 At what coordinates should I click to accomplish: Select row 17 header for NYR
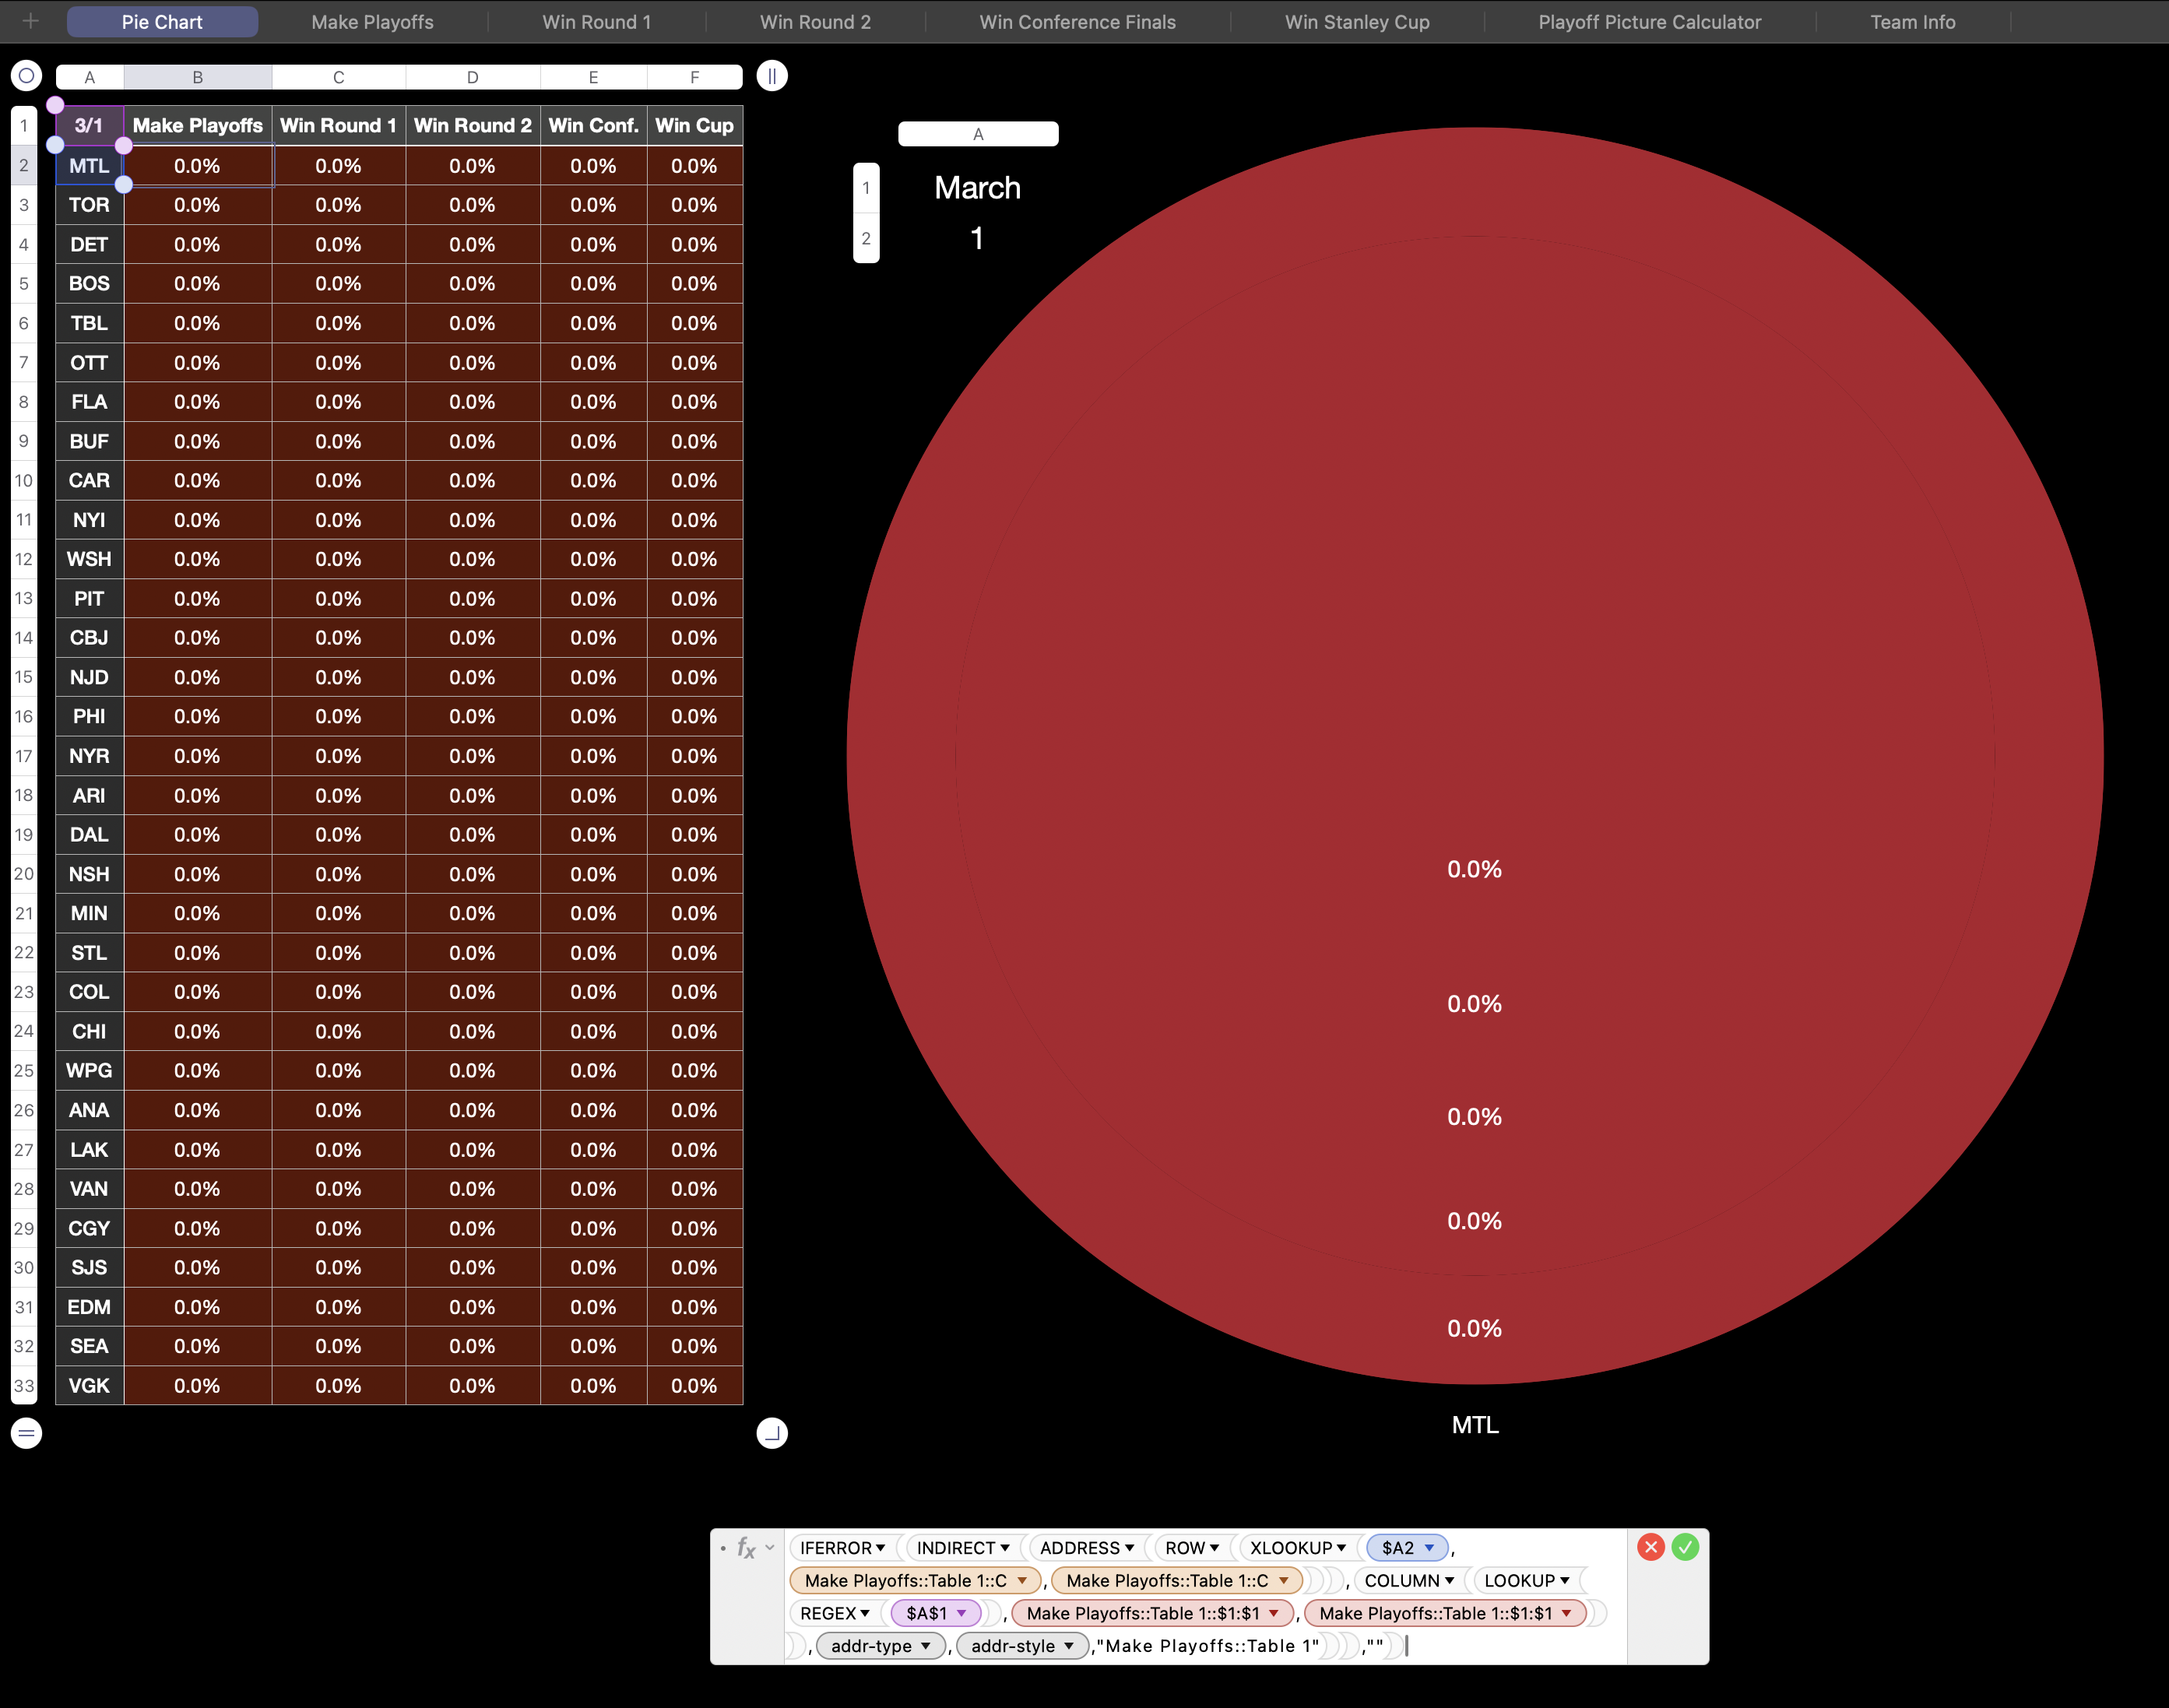[24, 756]
